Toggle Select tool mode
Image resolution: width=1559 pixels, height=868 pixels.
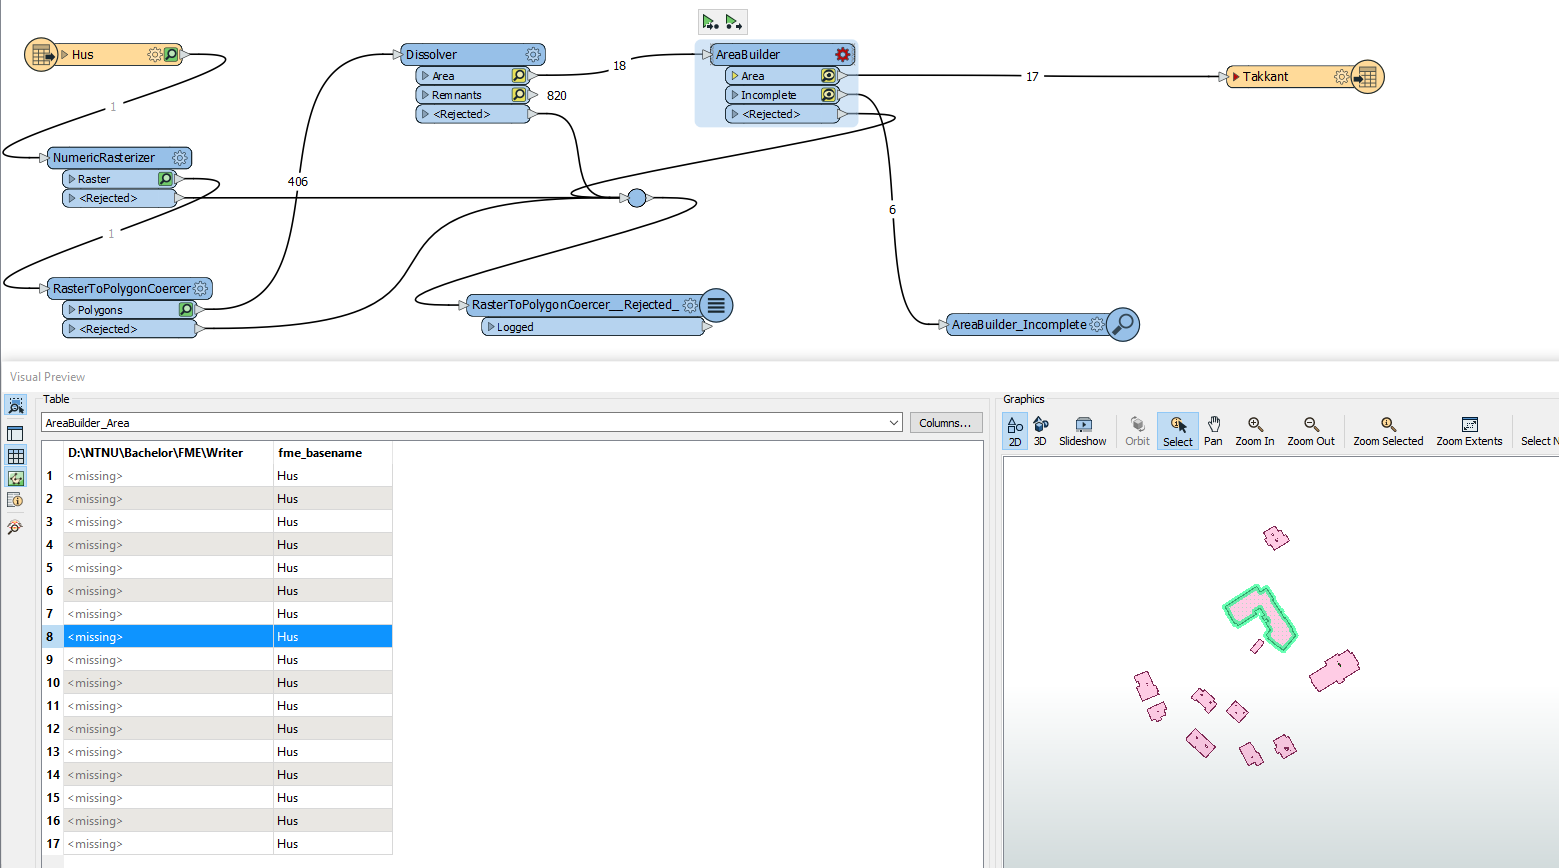pyautogui.click(x=1178, y=431)
